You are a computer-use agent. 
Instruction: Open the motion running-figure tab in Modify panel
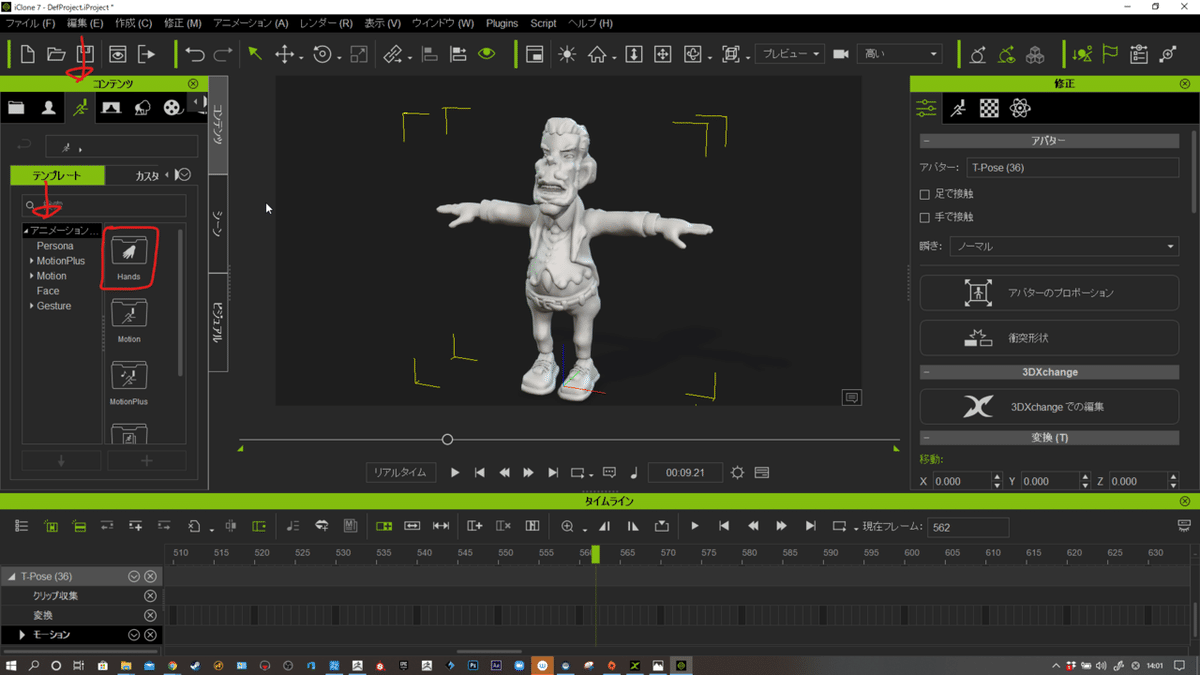pos(958,108)
